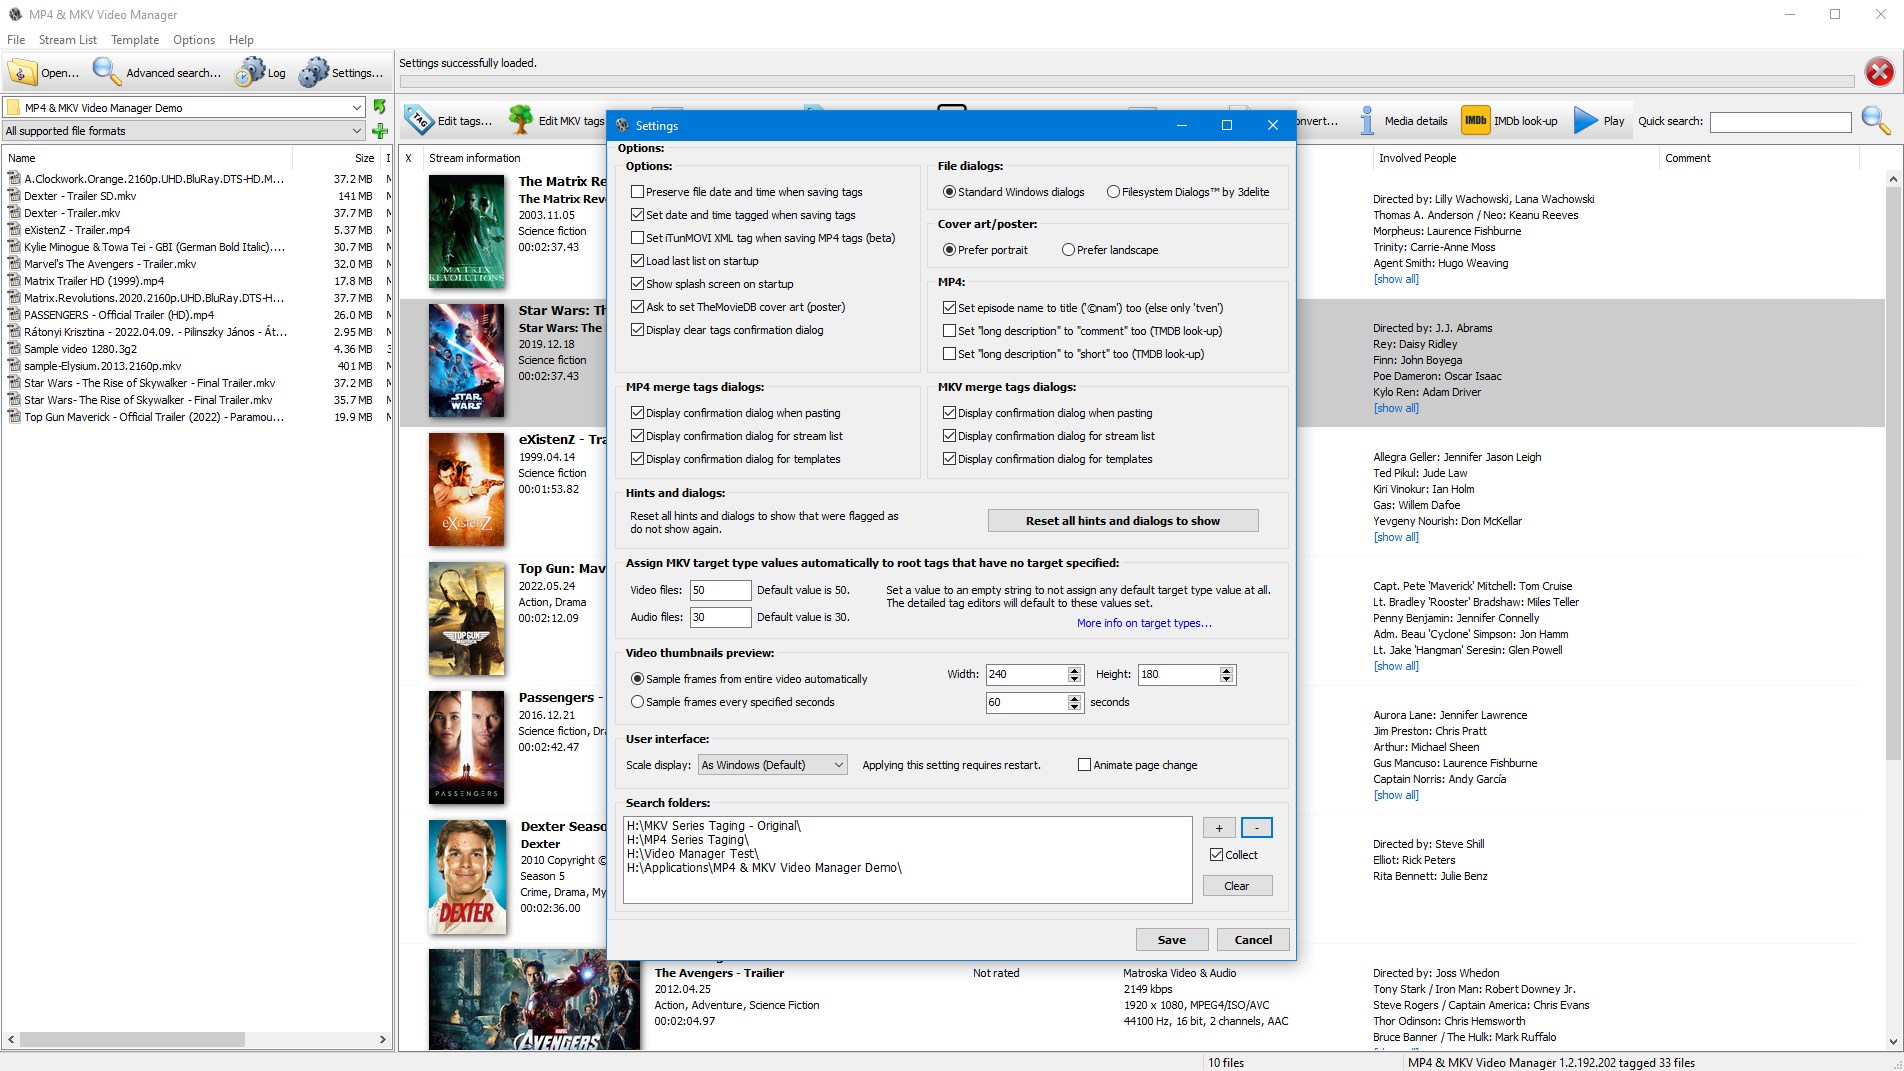Open More info on target types link

pyautogui.click(x=1144, y=623)
